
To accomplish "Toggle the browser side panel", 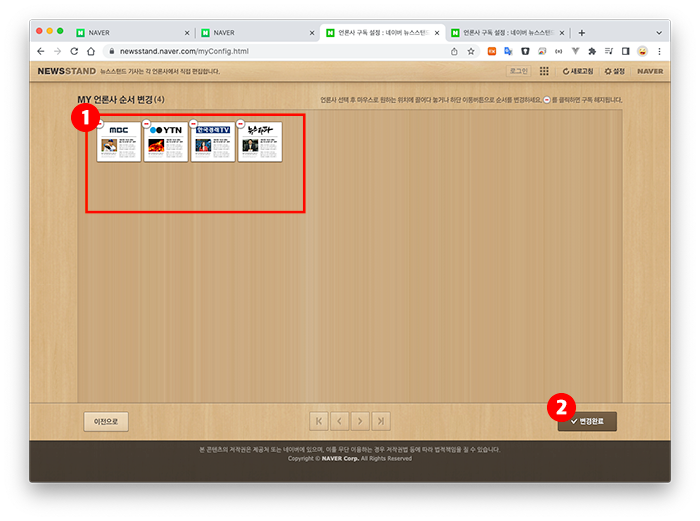I will point(625,51).
